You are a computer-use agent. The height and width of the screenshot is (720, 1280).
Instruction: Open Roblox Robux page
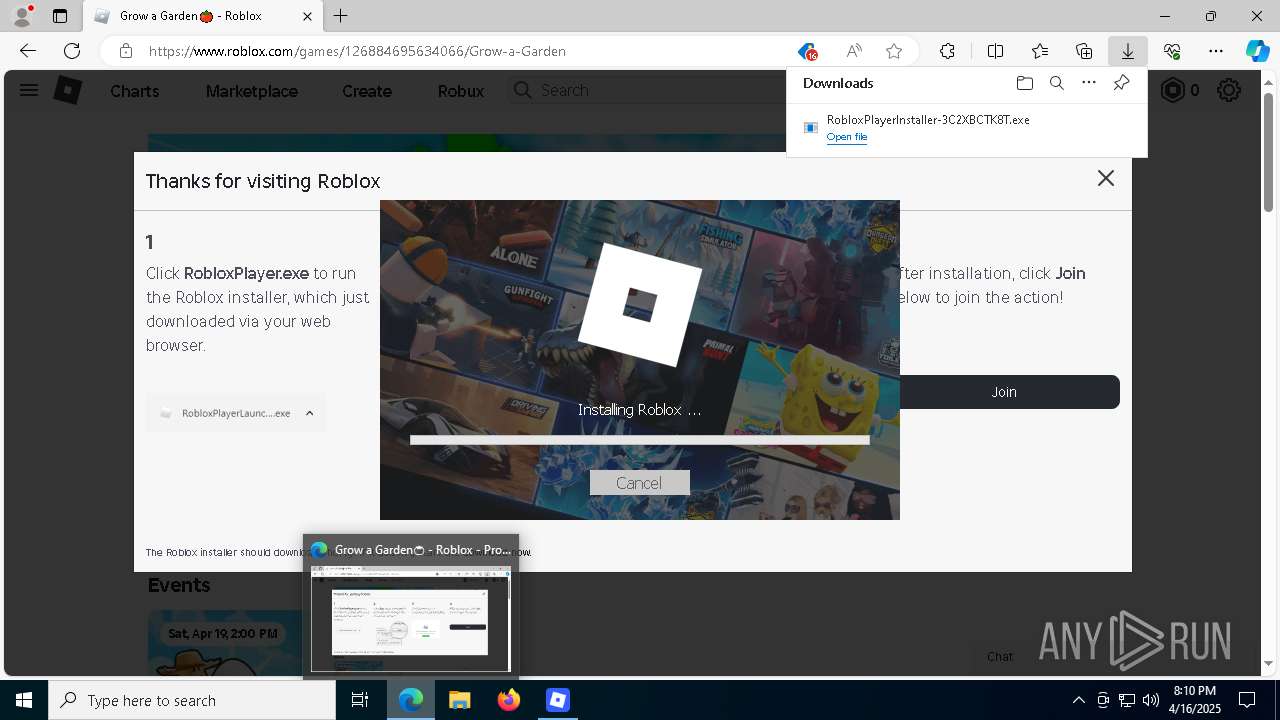(x=460, y=91)
